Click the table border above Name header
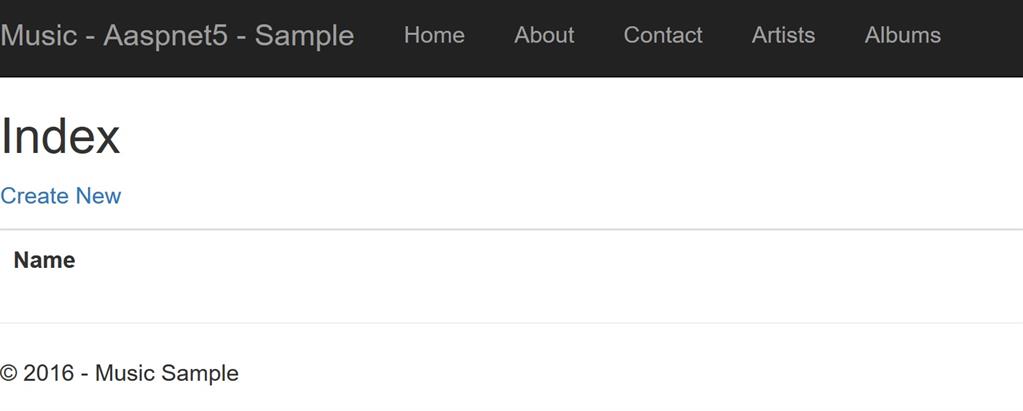The image size is (1023, 411). [500, 230]
